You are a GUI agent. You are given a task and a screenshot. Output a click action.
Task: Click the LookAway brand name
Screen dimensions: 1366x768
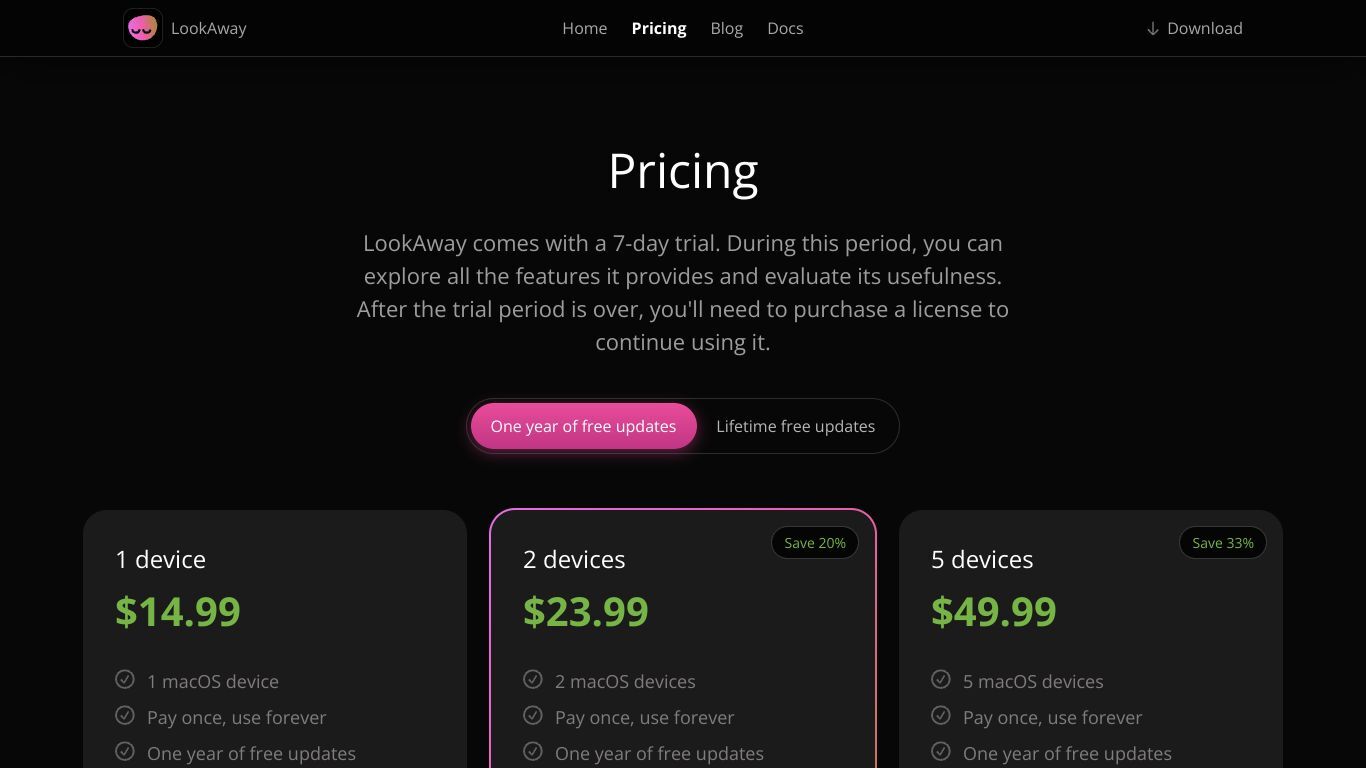(209, 28)
